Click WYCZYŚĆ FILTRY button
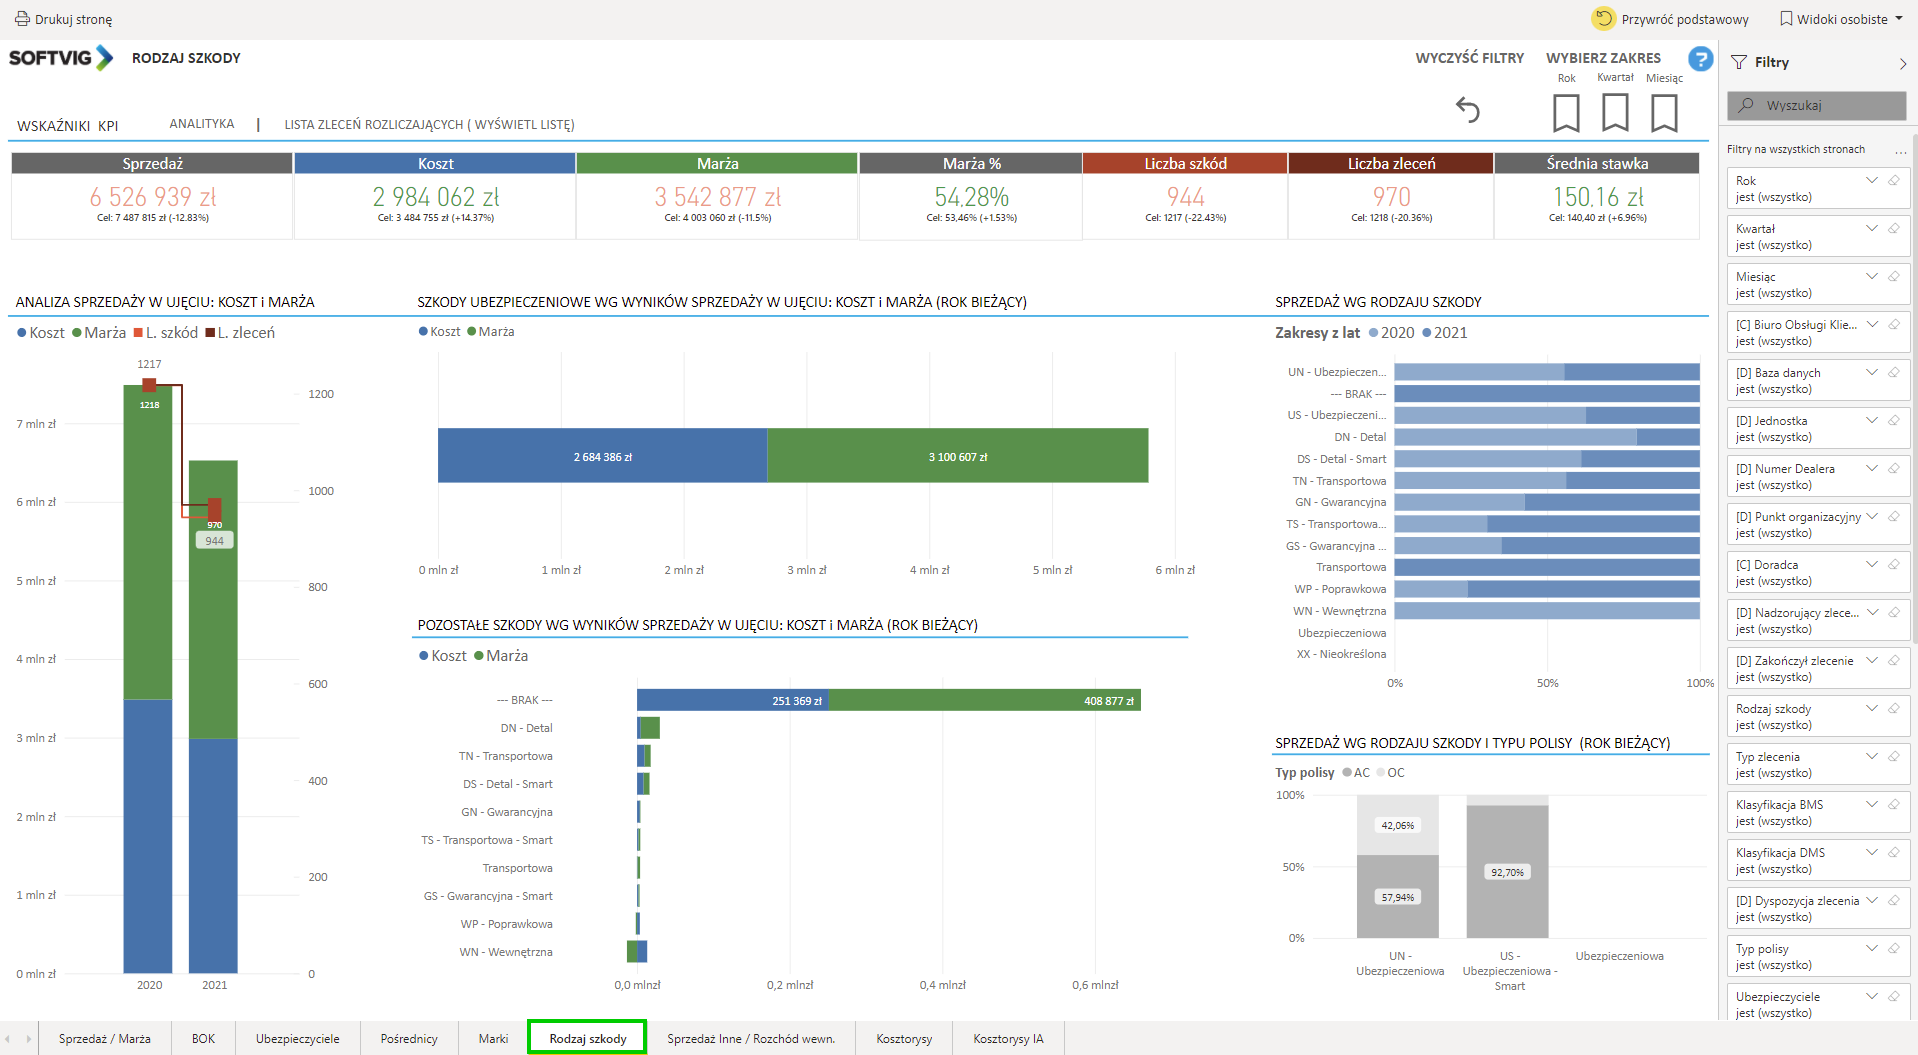This screenshot has width=1918, height=1055. tap(1469, 58)
